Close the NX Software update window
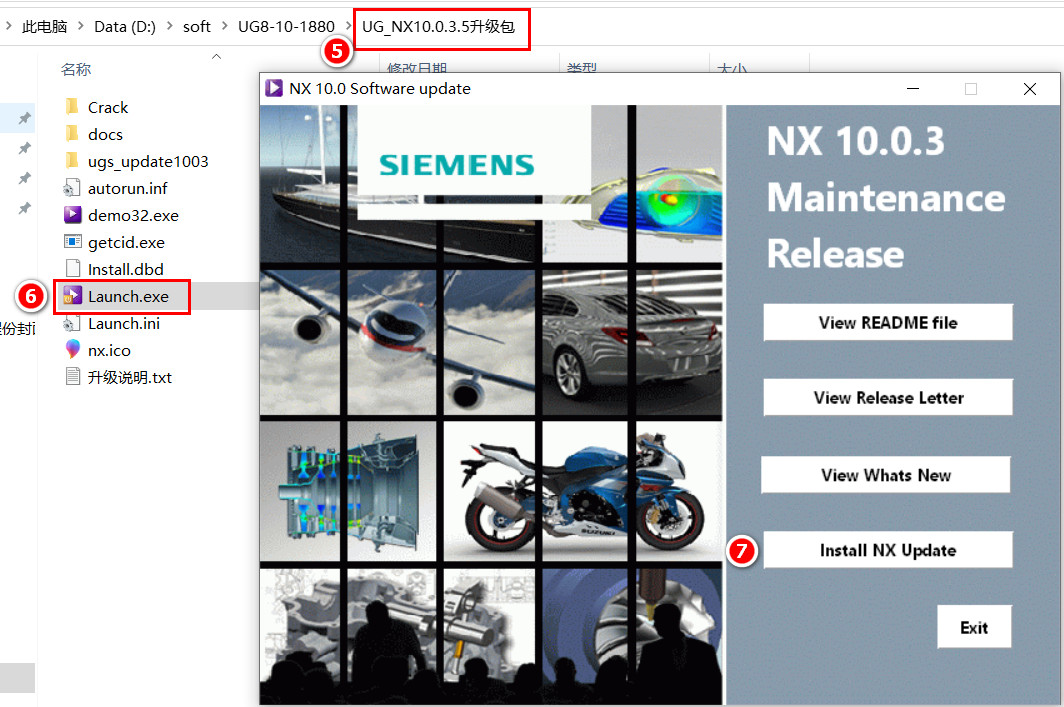Screen dimensions: 1064x707 (1029, 89)
